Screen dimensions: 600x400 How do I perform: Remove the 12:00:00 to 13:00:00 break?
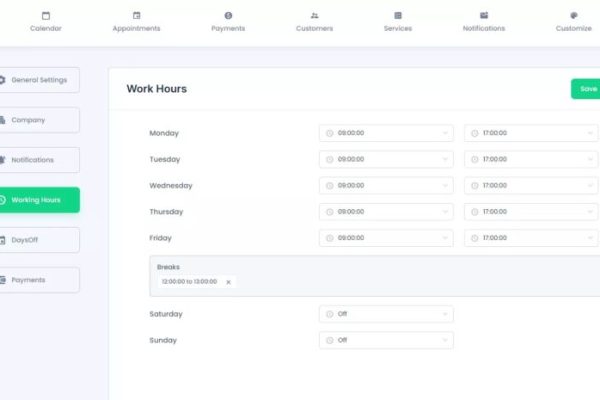[228, 282]
